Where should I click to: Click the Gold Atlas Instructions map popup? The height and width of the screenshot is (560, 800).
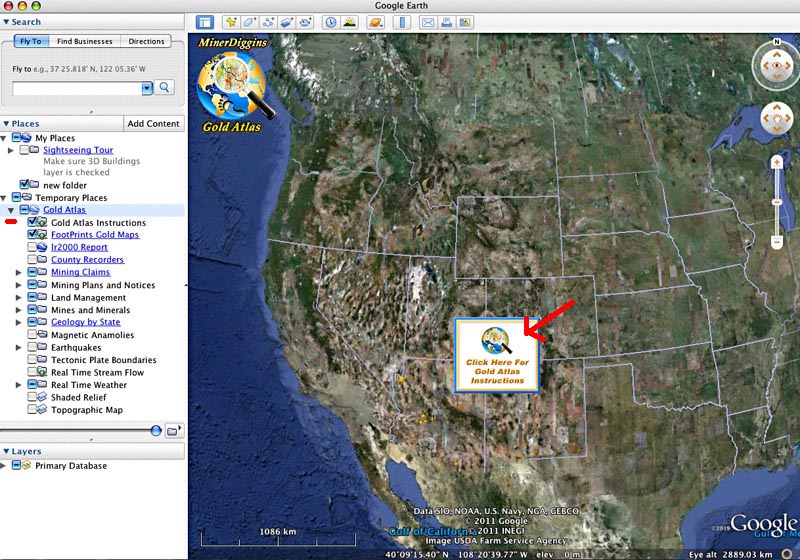pyautogui.click(x=497, y=355)
